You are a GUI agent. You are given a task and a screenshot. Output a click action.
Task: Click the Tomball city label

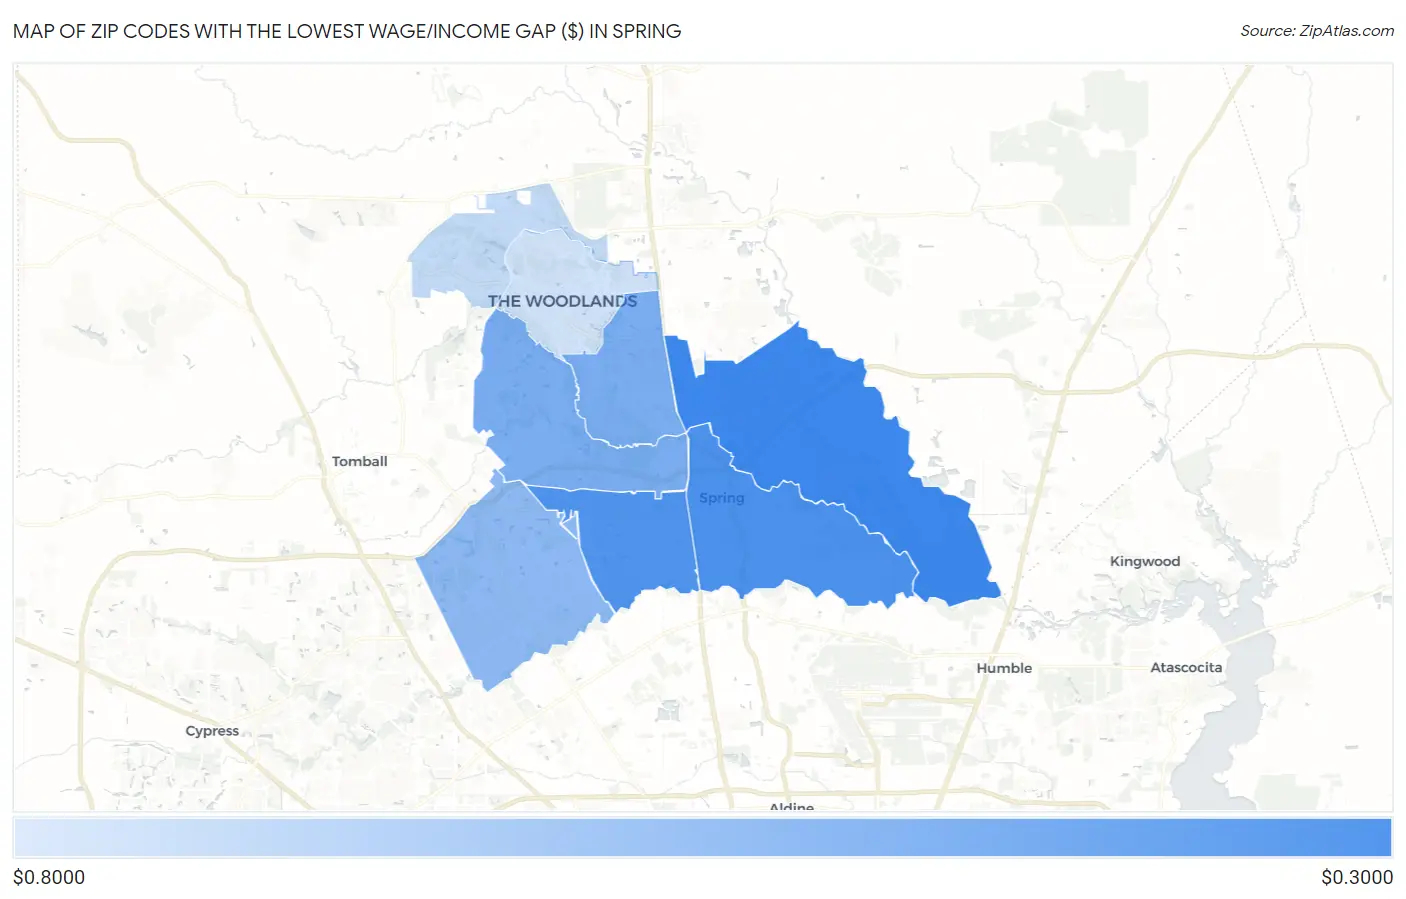pos(359,461)
